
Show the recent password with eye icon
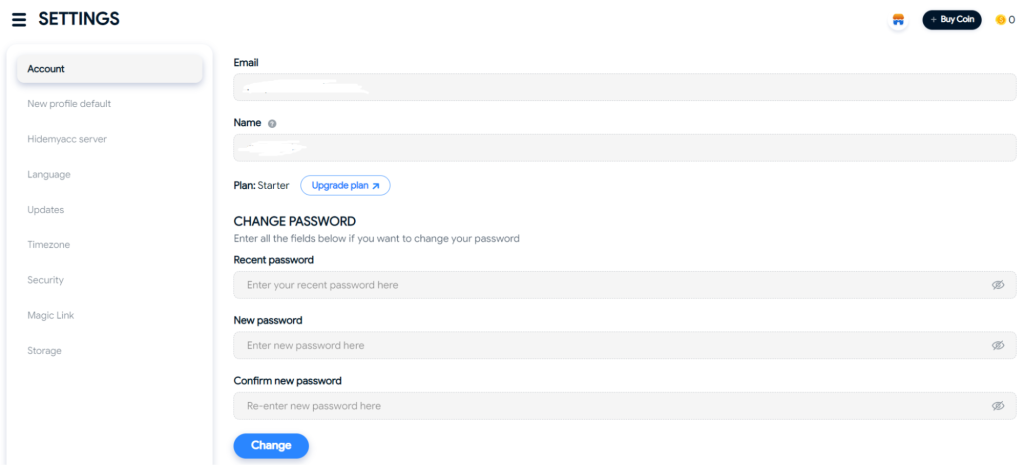(x=997, y=285)
